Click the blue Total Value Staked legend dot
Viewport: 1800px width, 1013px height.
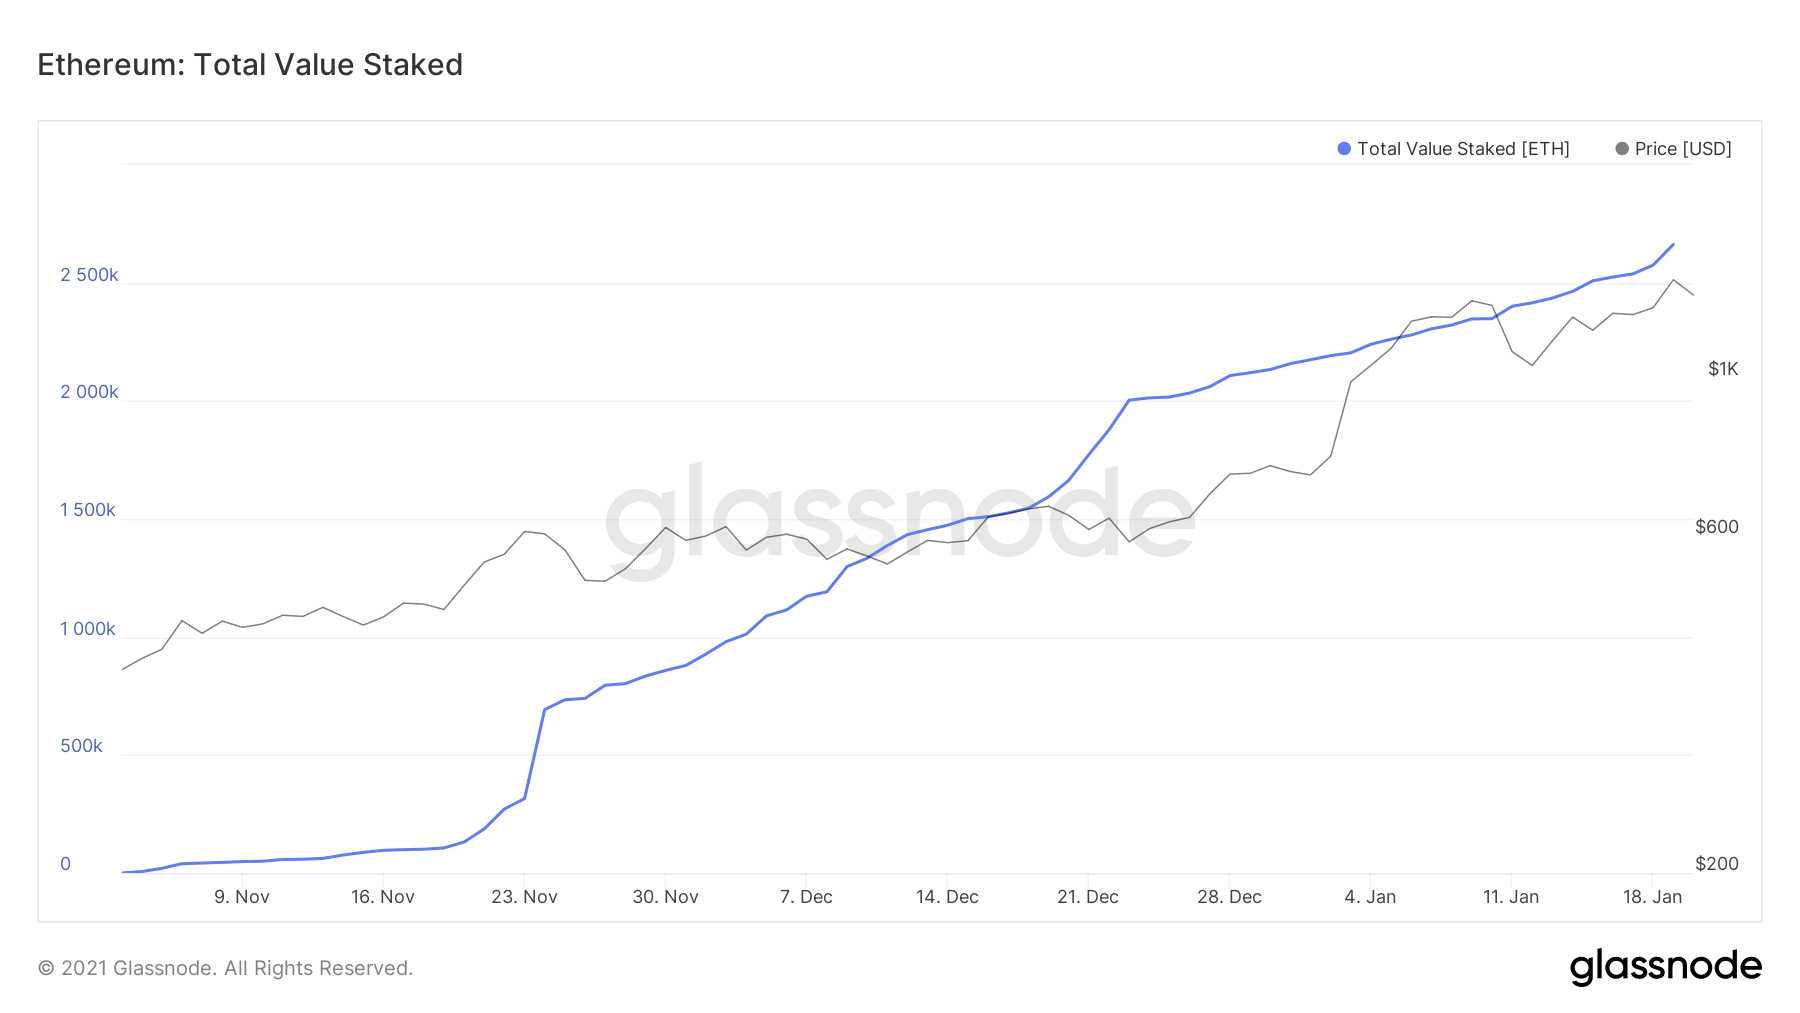point(1344,149)
